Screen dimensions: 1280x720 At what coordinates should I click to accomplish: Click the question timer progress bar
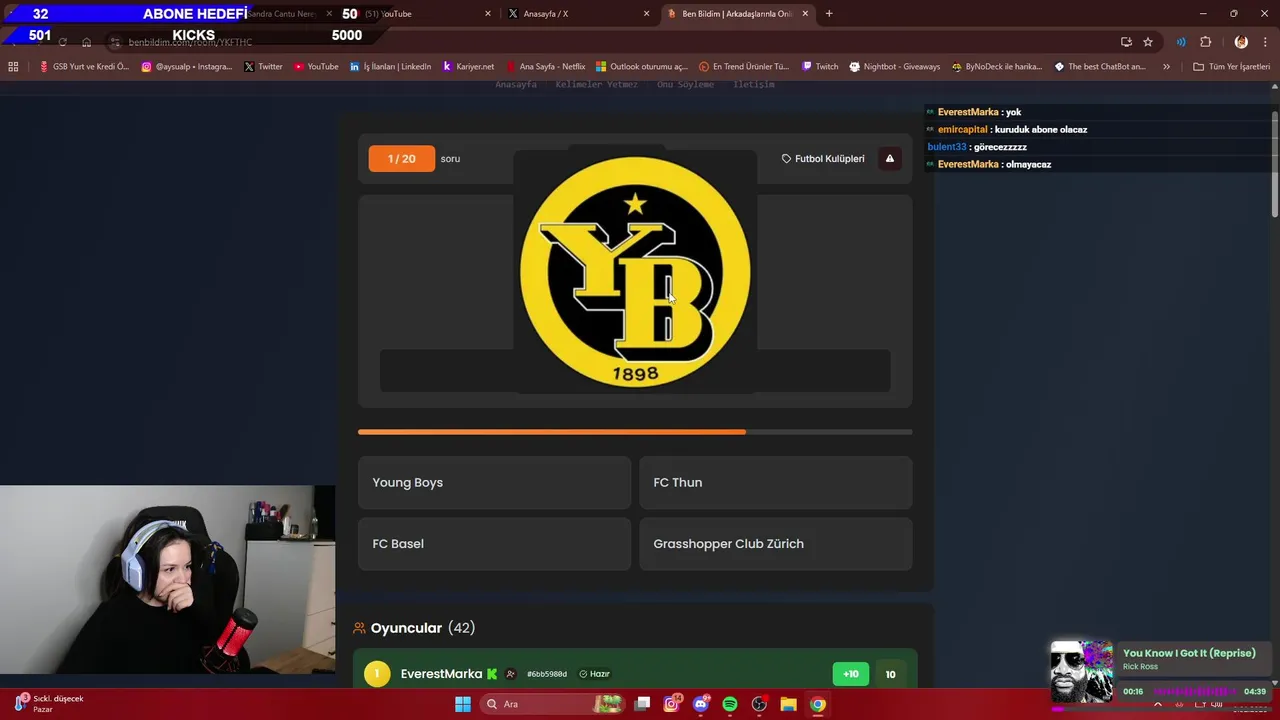click(x=635, y=432)
